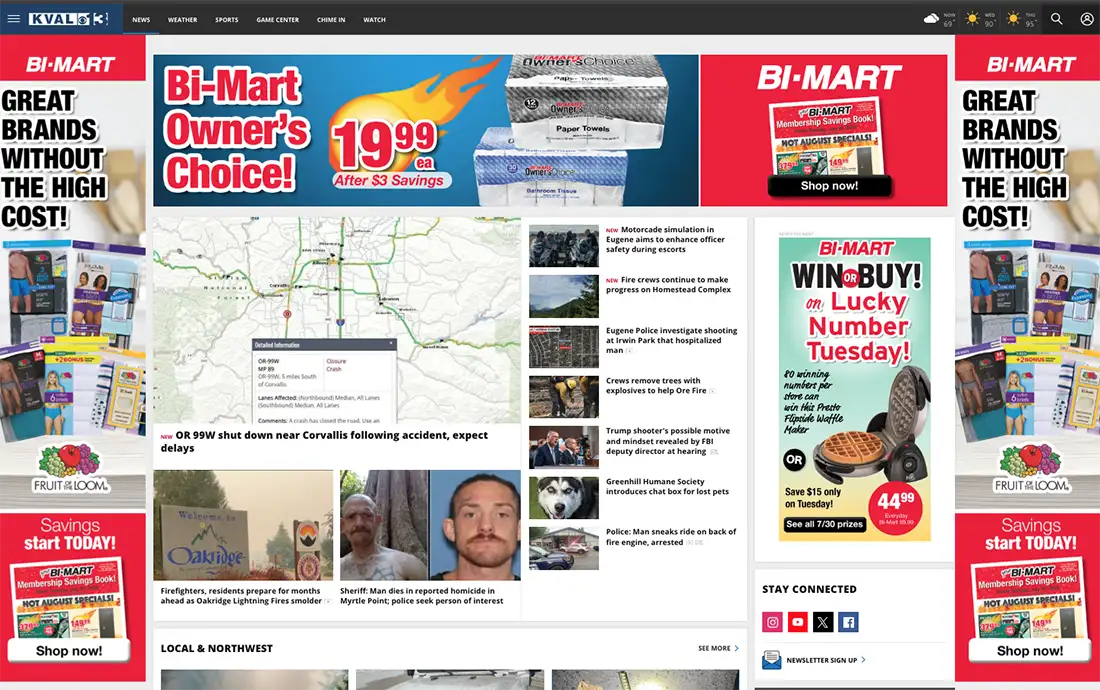Open the News menu
The image size is (1100, 690).
pyautogui.click(x=141, y=20)
